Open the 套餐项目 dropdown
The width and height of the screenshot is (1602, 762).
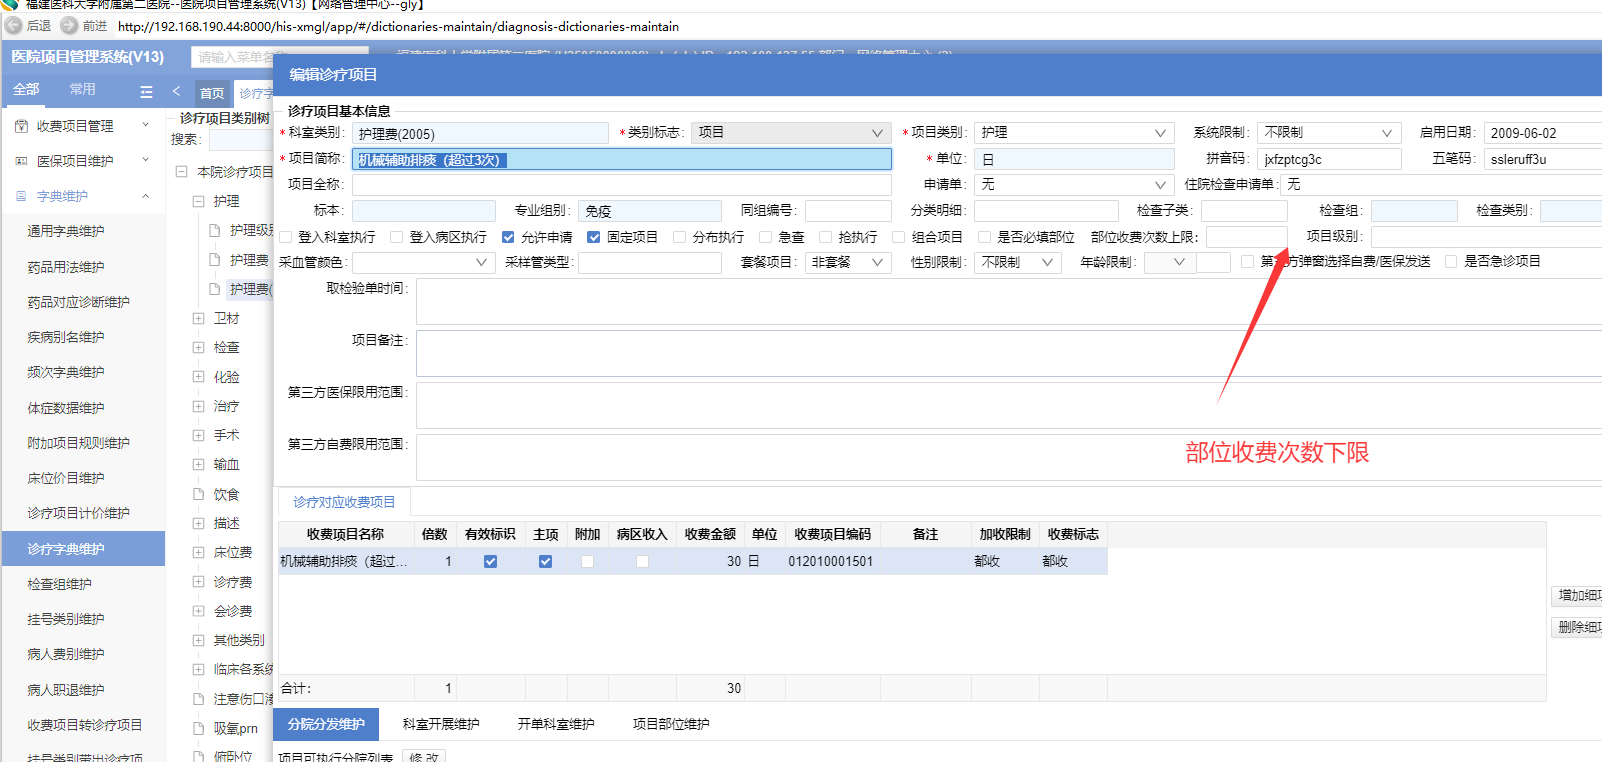(848, 262)
